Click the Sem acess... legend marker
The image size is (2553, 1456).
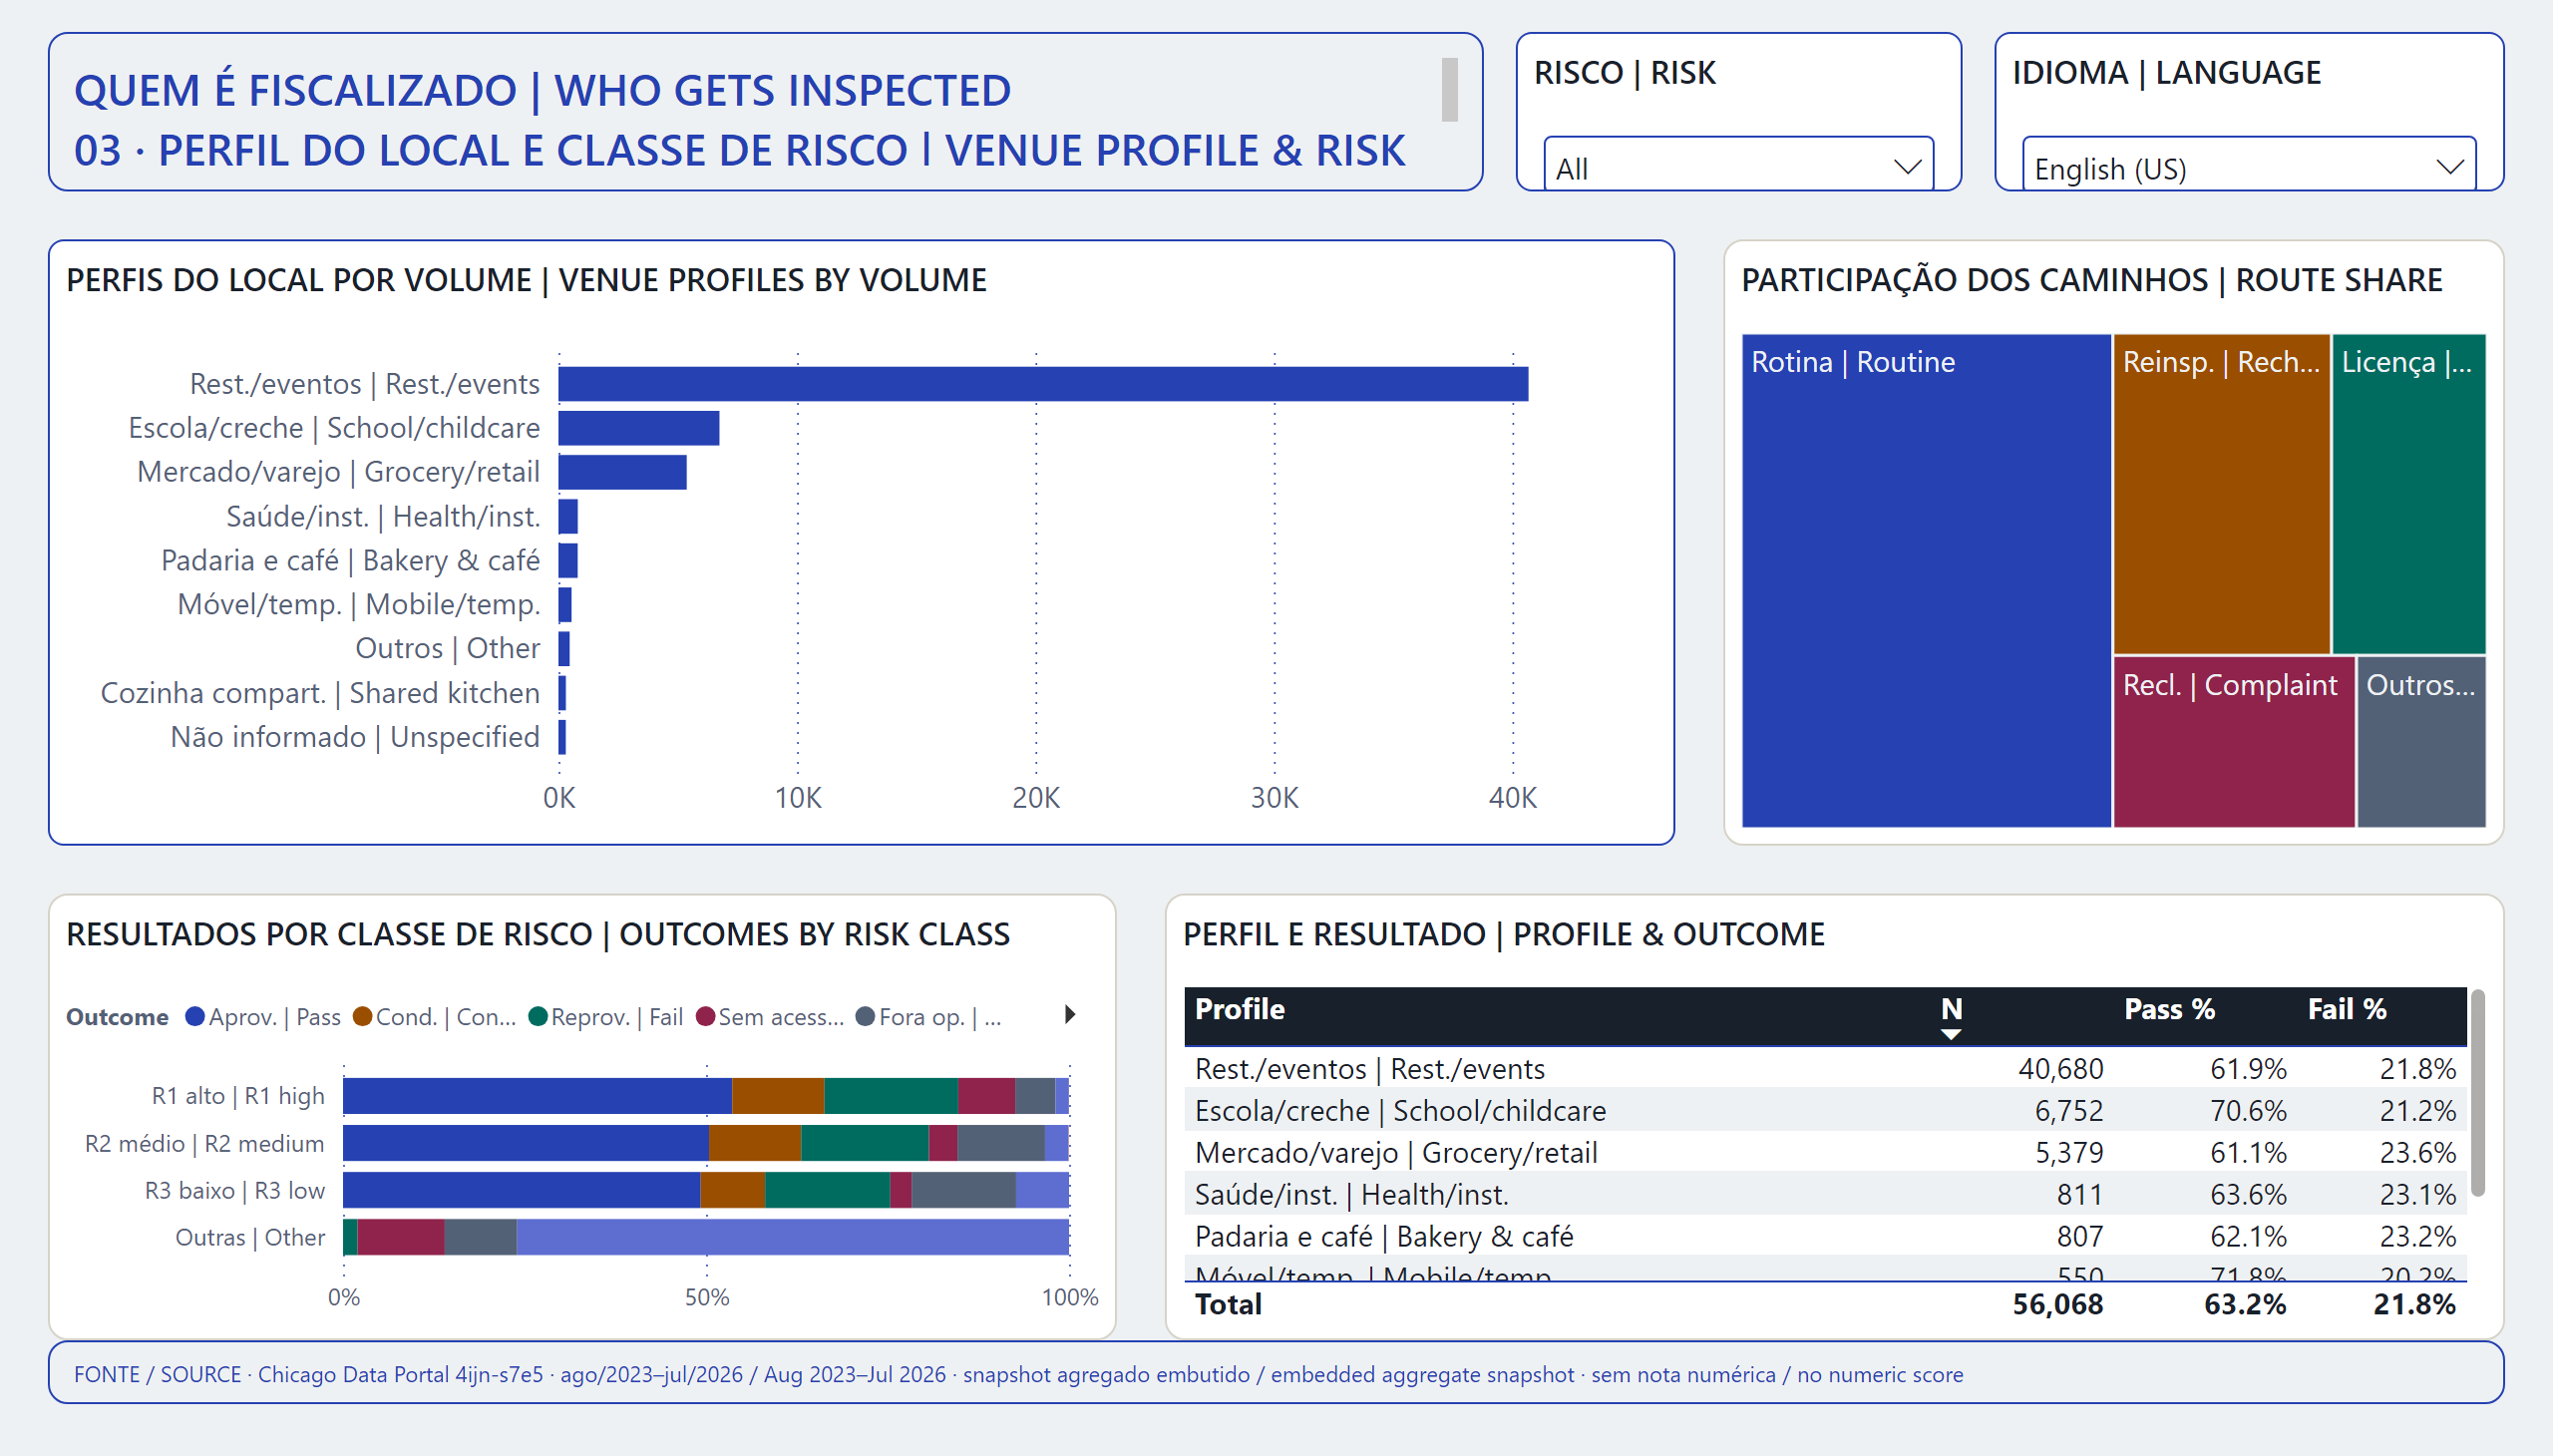[705, 1017]
